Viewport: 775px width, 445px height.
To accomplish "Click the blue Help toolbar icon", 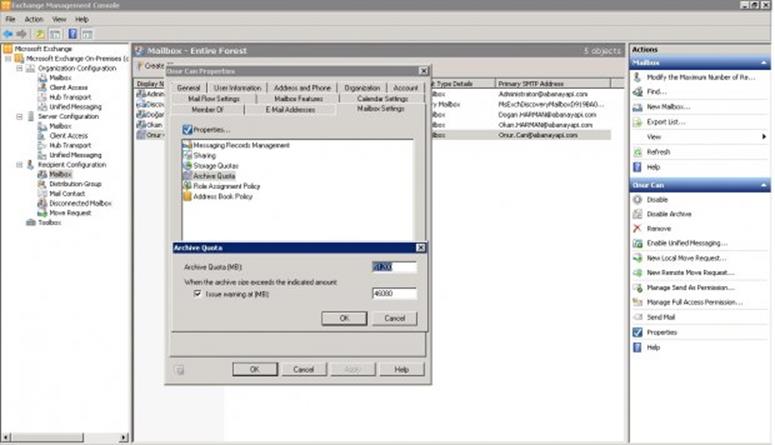I will [x=73, y=34].
